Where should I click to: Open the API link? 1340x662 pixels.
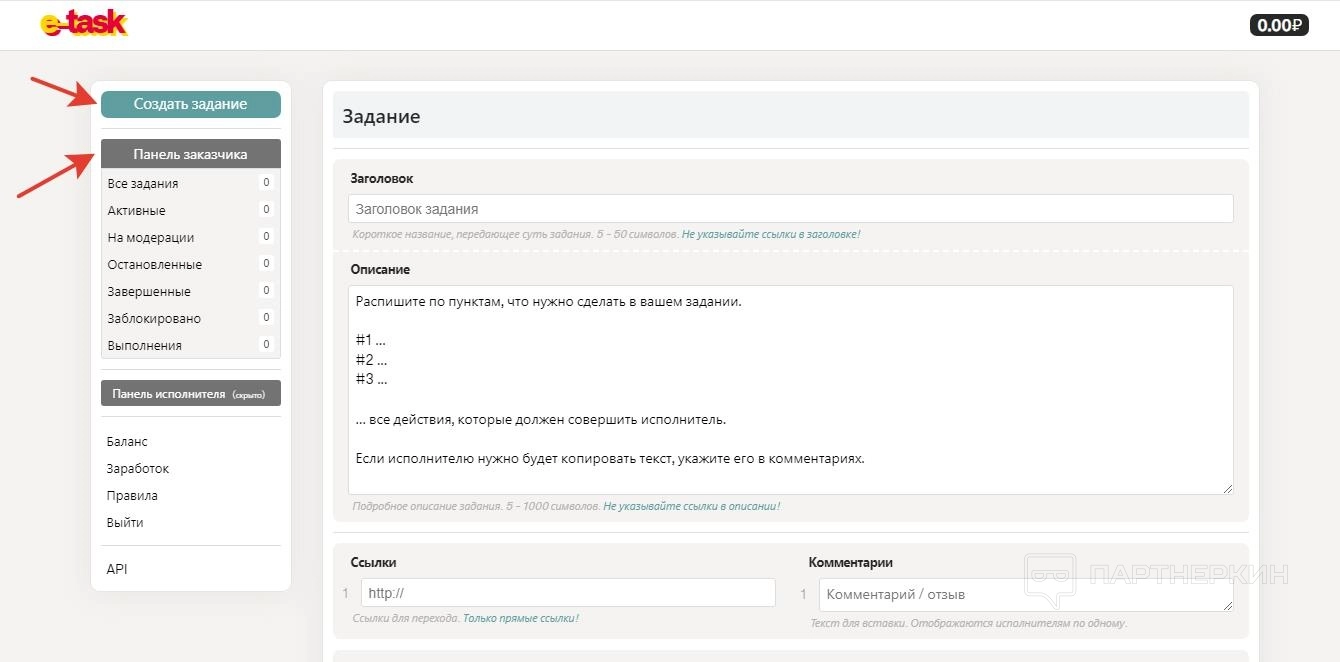point(117,570)
